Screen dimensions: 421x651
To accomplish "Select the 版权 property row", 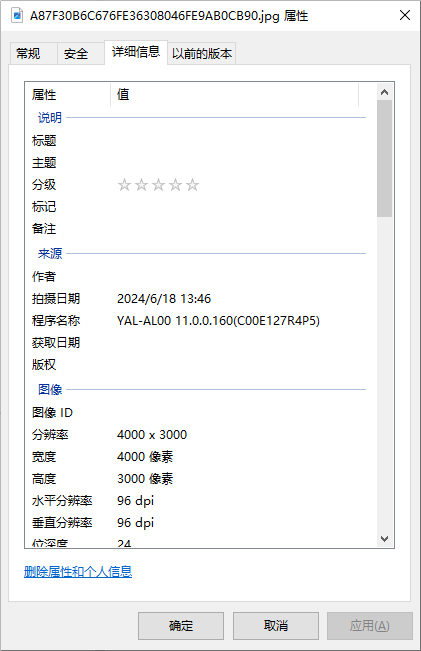I will [195, 365].
